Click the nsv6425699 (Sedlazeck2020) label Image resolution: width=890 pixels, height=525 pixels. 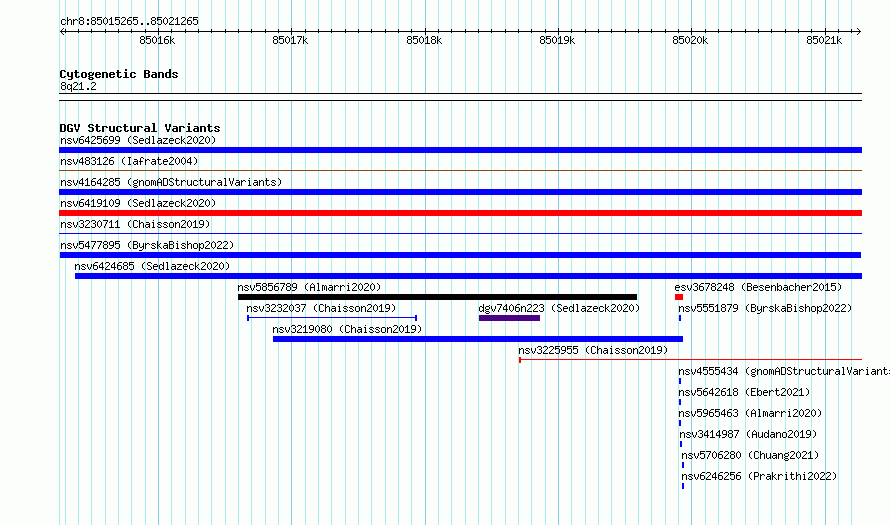pyautogui.click(x=138, y=140)
